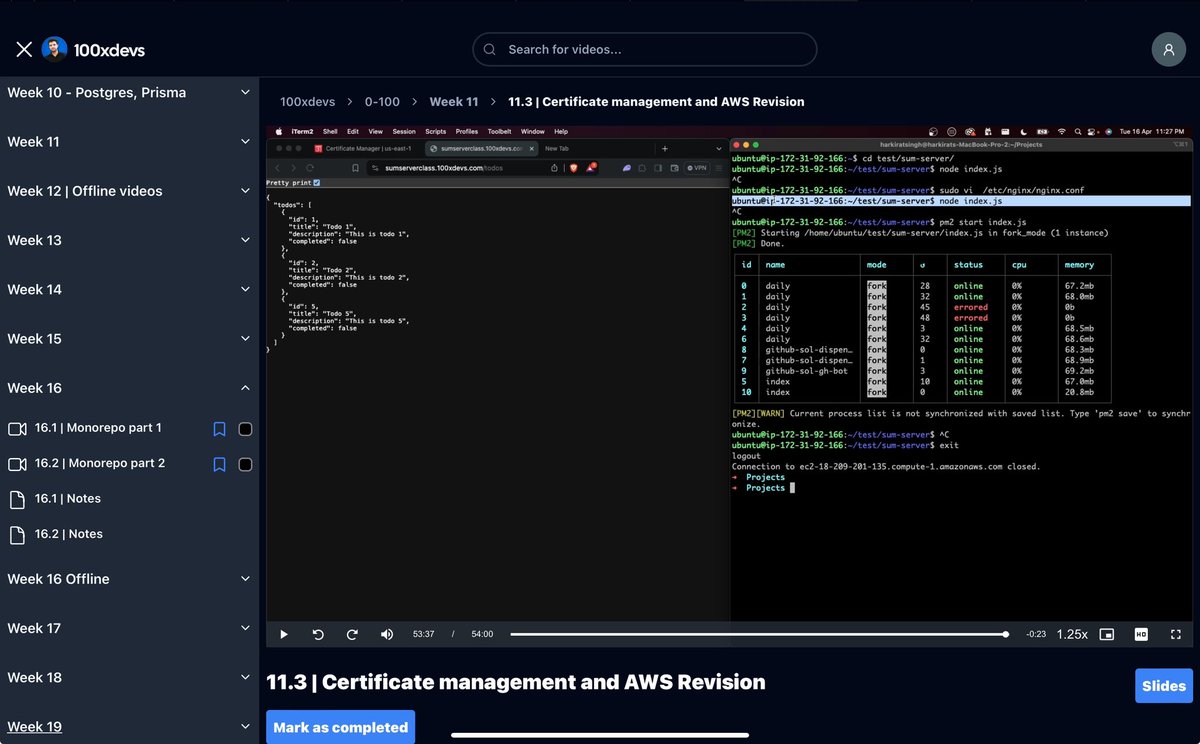Select Certificate Manager browser tab in video
The image size is (1200, 744).
tap(363, 148)
